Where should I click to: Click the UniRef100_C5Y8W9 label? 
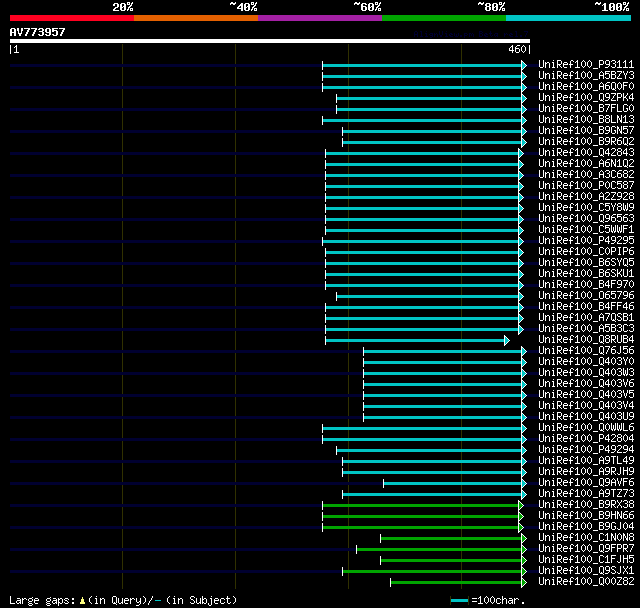(x=586, y=208)
